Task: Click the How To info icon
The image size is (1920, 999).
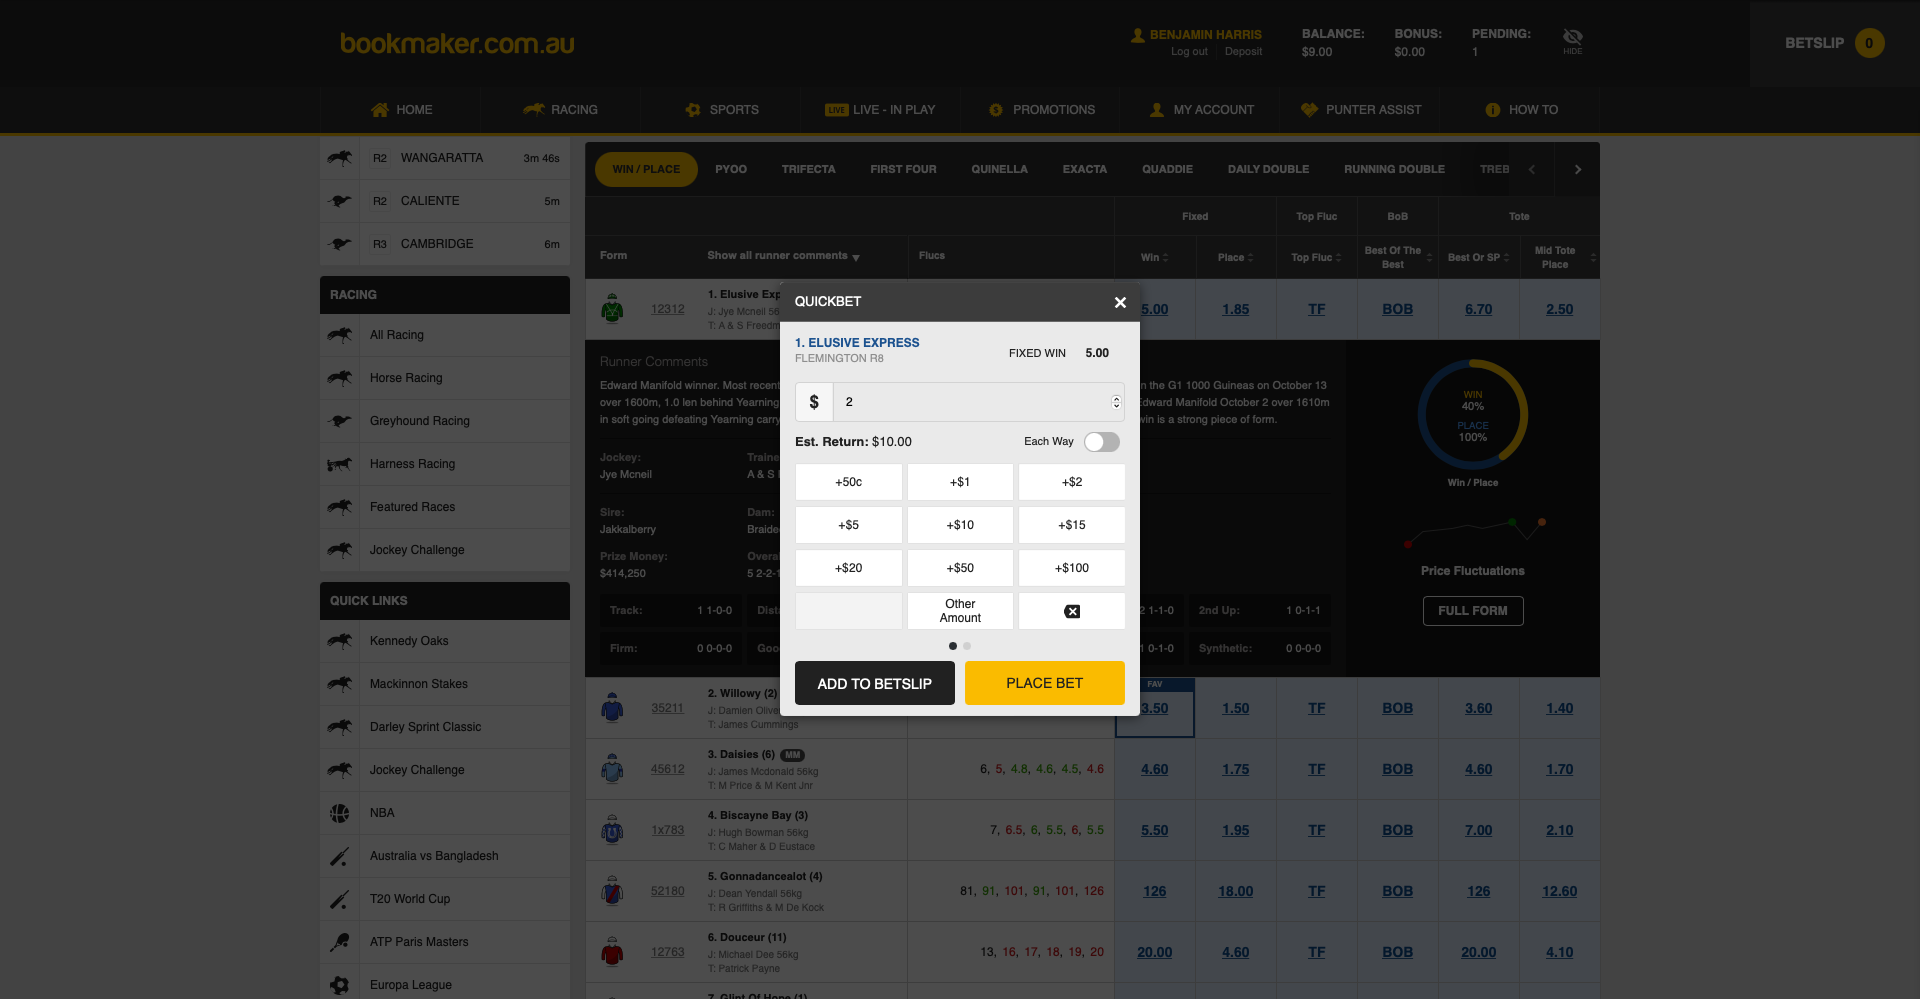Action: click(x=1493, y=110)
